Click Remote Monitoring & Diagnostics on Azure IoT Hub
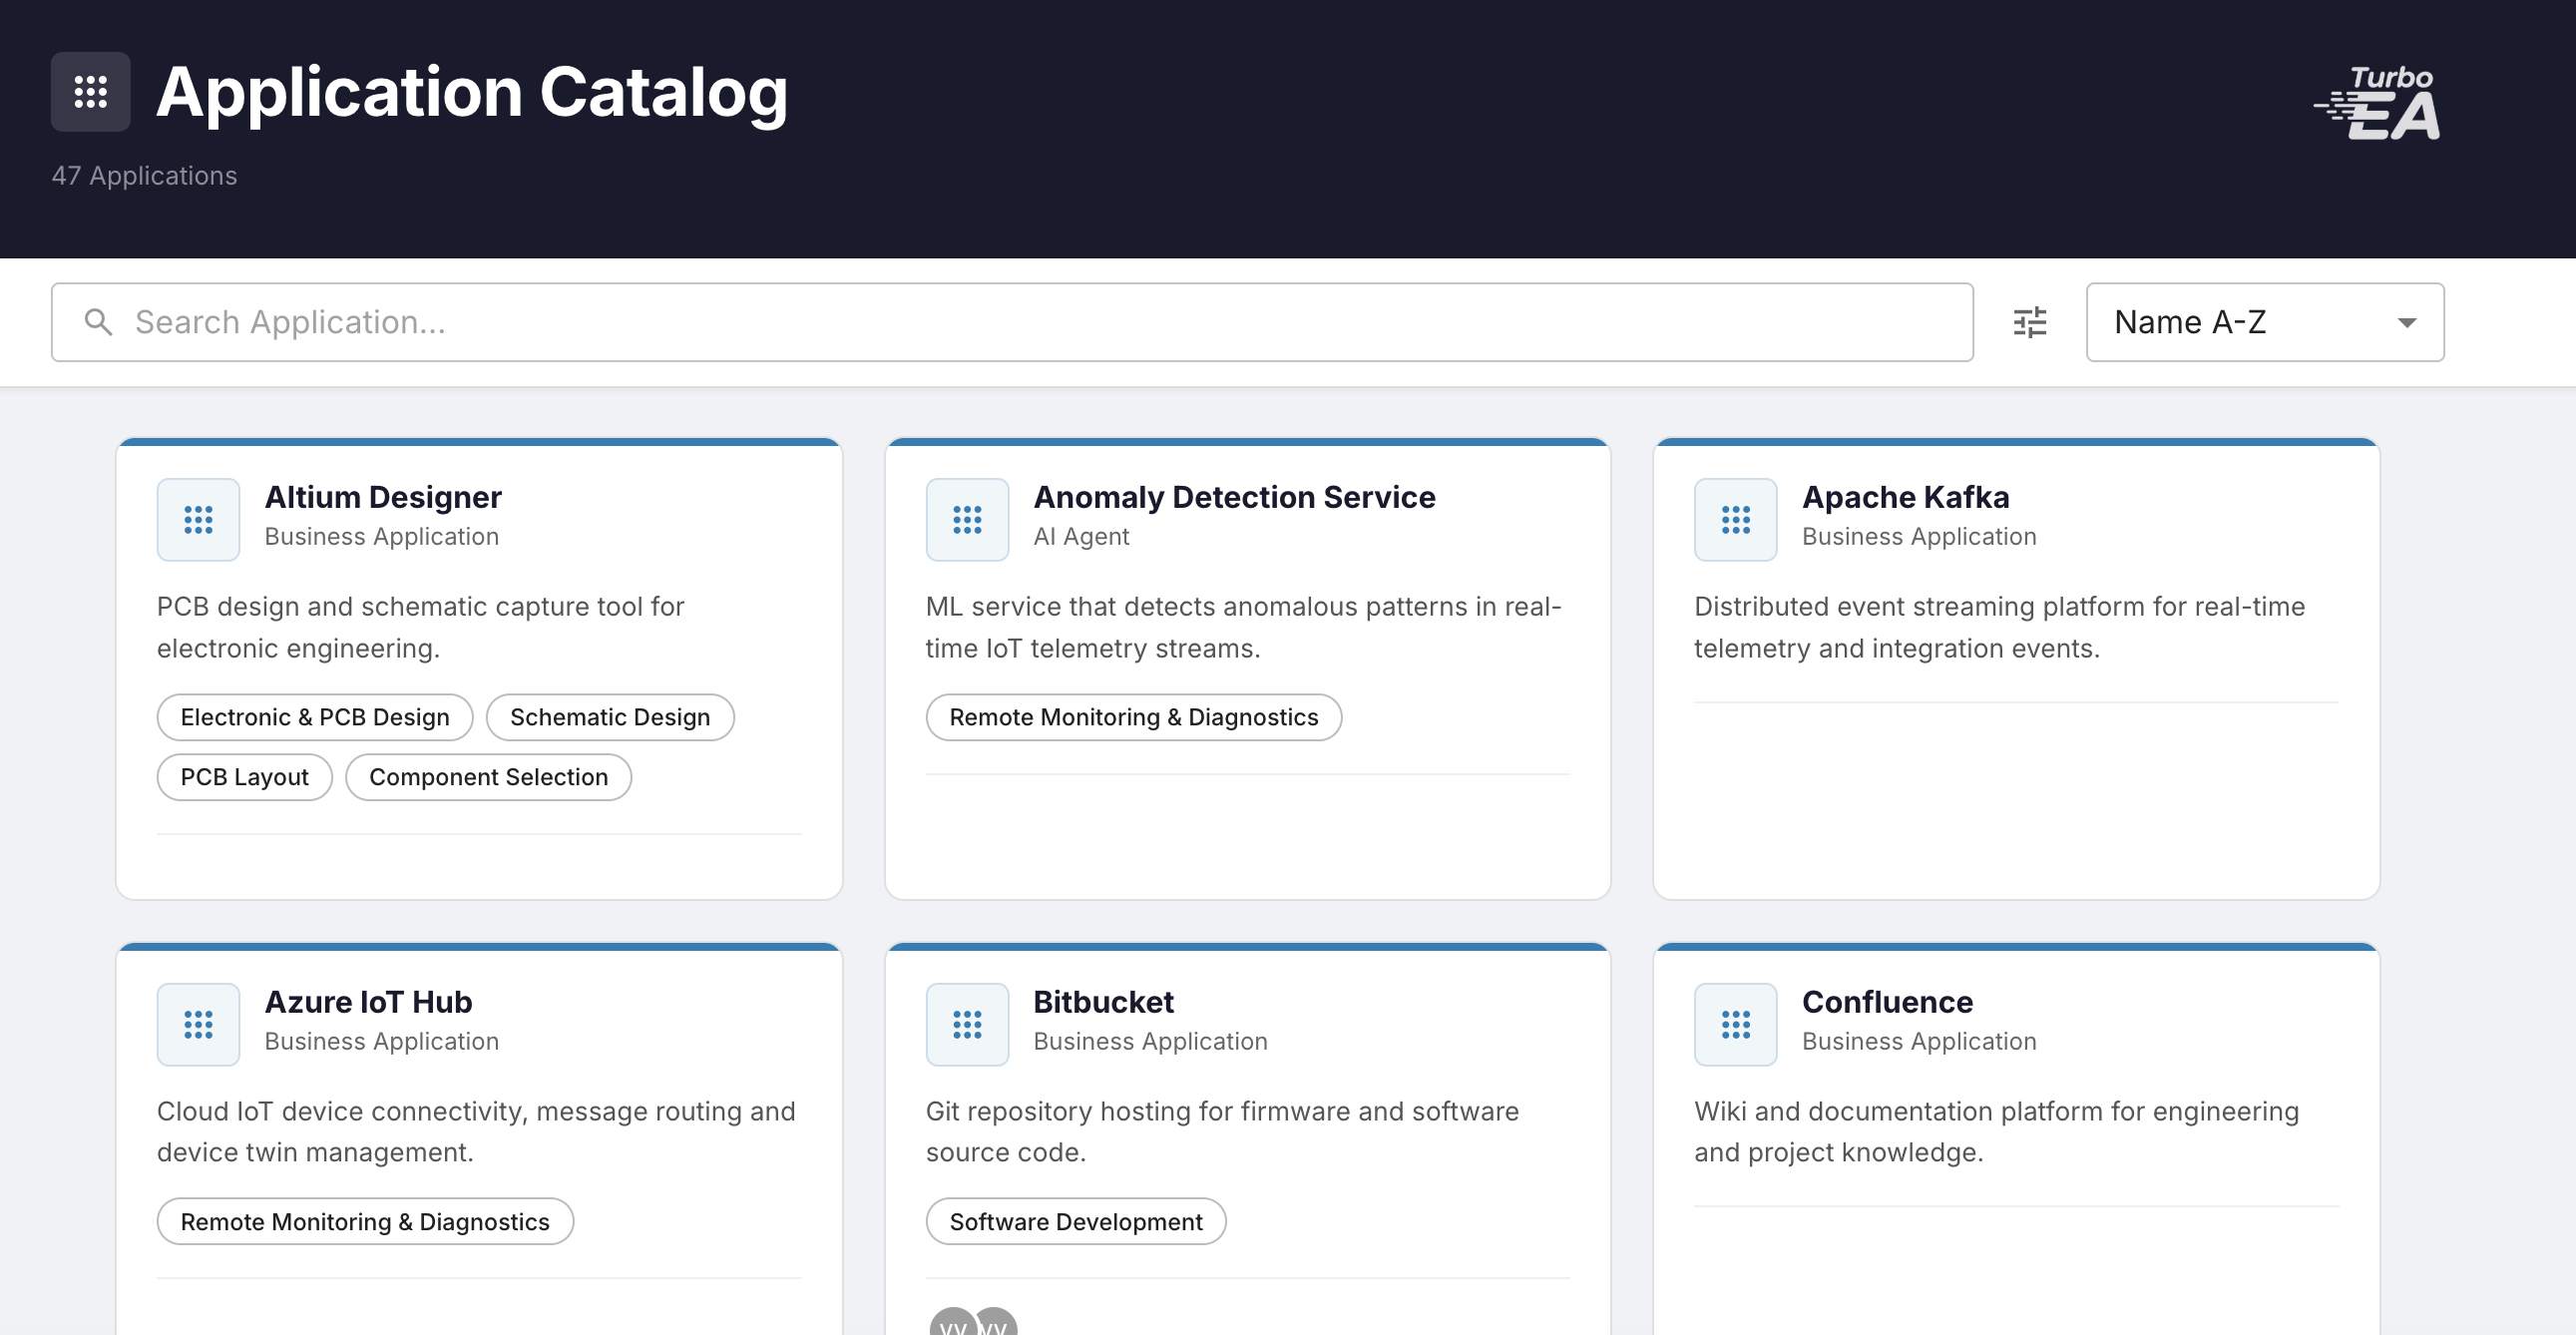 364,1221
